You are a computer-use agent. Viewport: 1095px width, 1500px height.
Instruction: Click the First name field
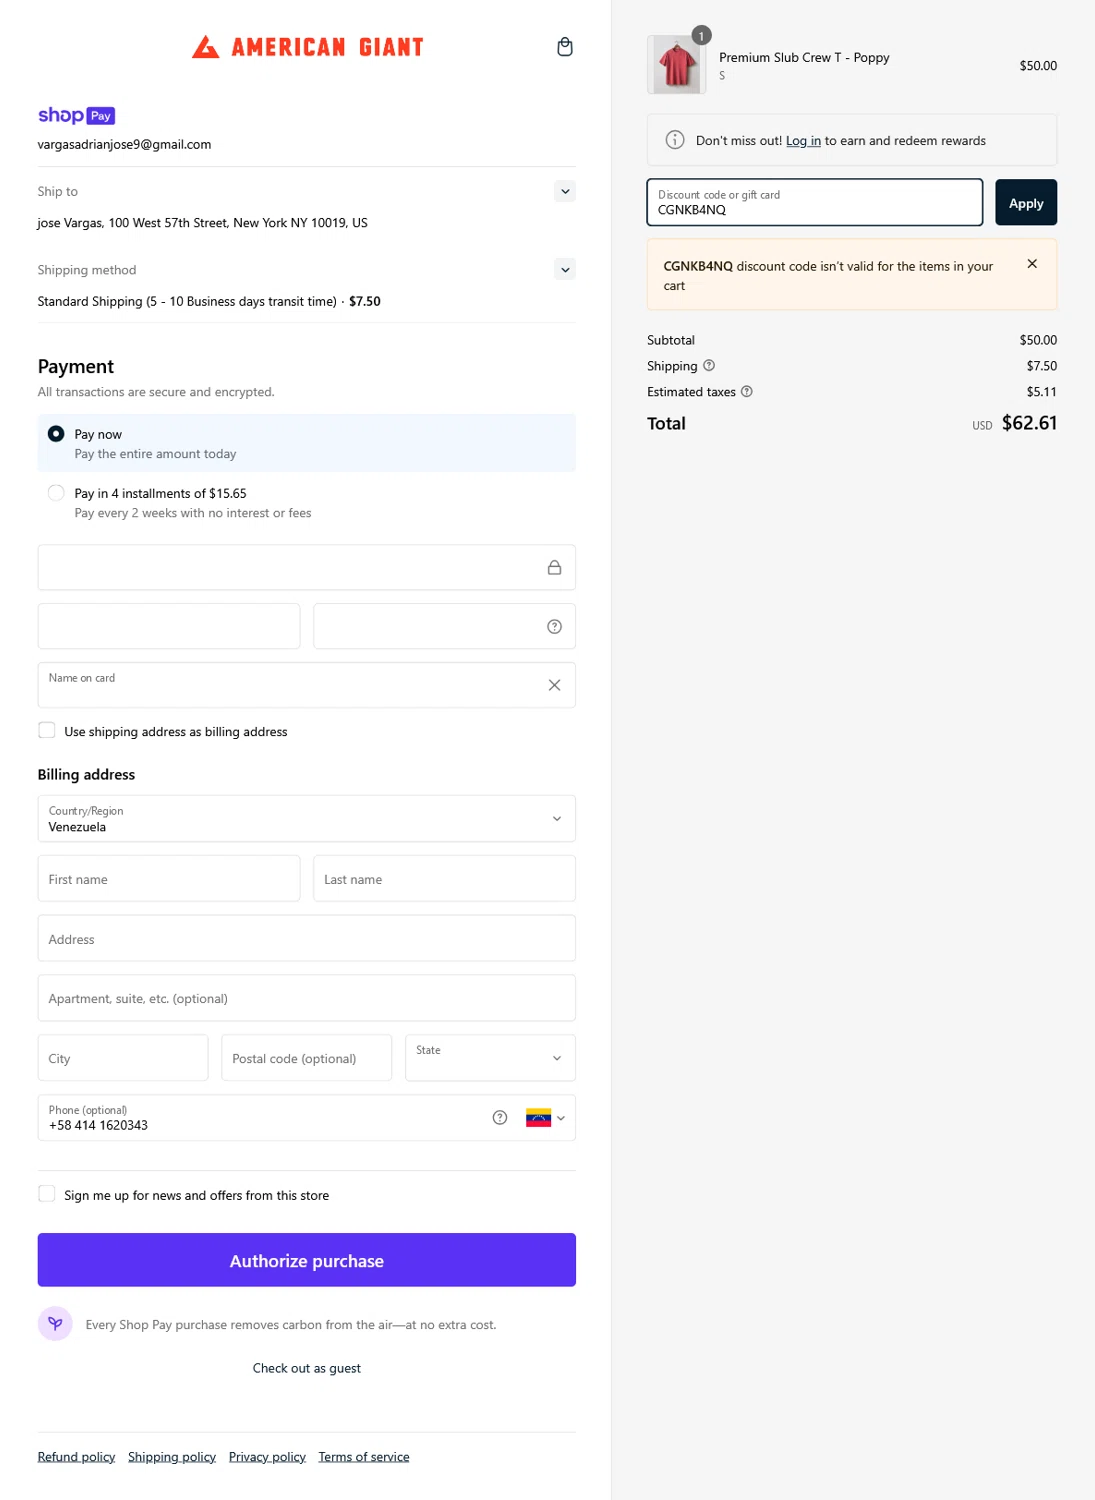[169, 879]
